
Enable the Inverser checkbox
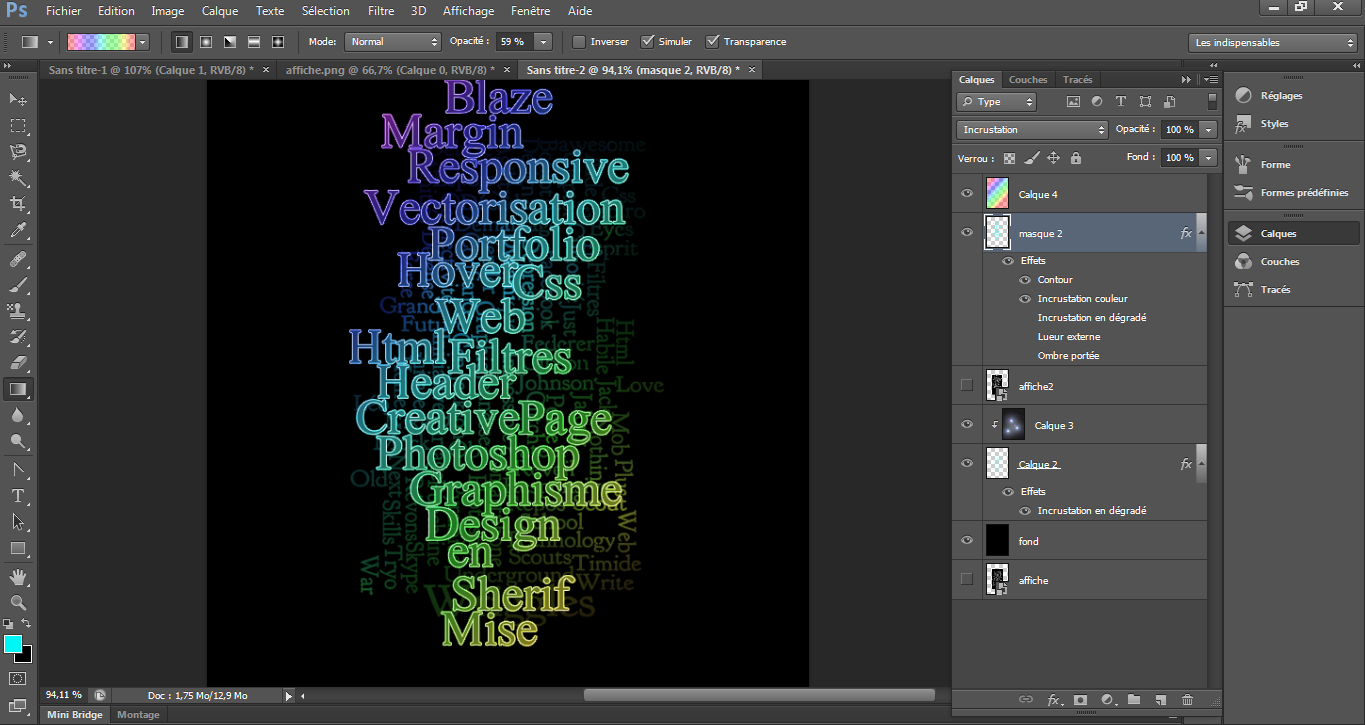579,42
